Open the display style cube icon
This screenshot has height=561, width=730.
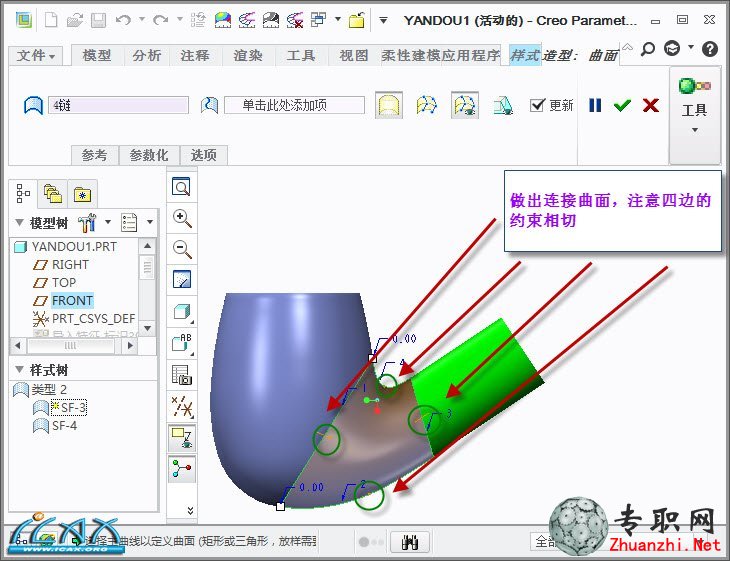182,311
